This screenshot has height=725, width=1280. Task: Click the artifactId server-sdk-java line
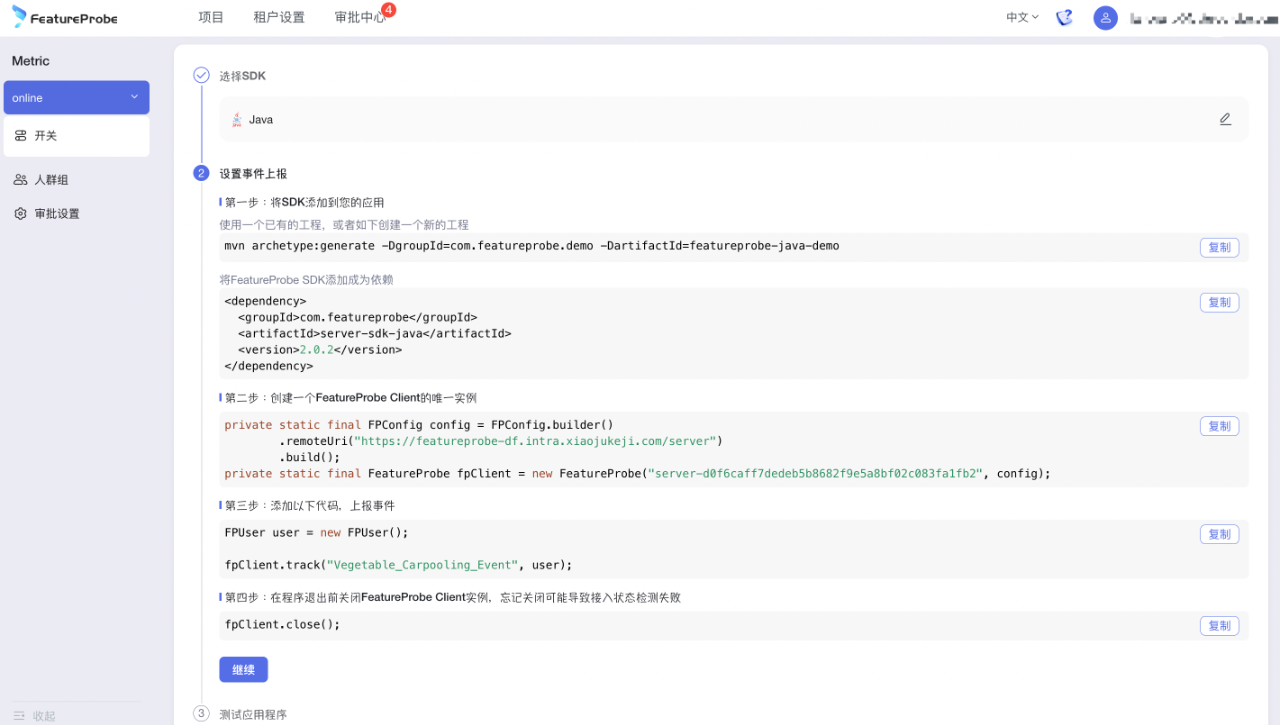pos(375,334)
